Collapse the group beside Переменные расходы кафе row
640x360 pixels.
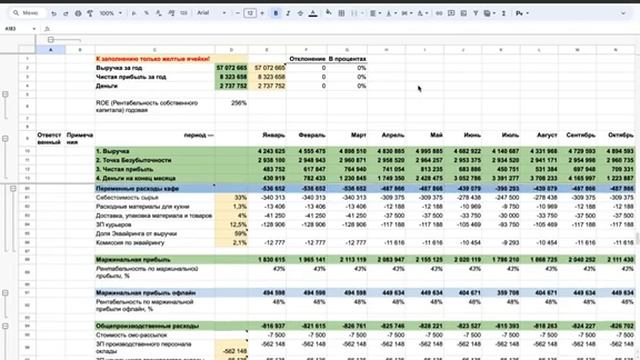[x=13, y=189]
